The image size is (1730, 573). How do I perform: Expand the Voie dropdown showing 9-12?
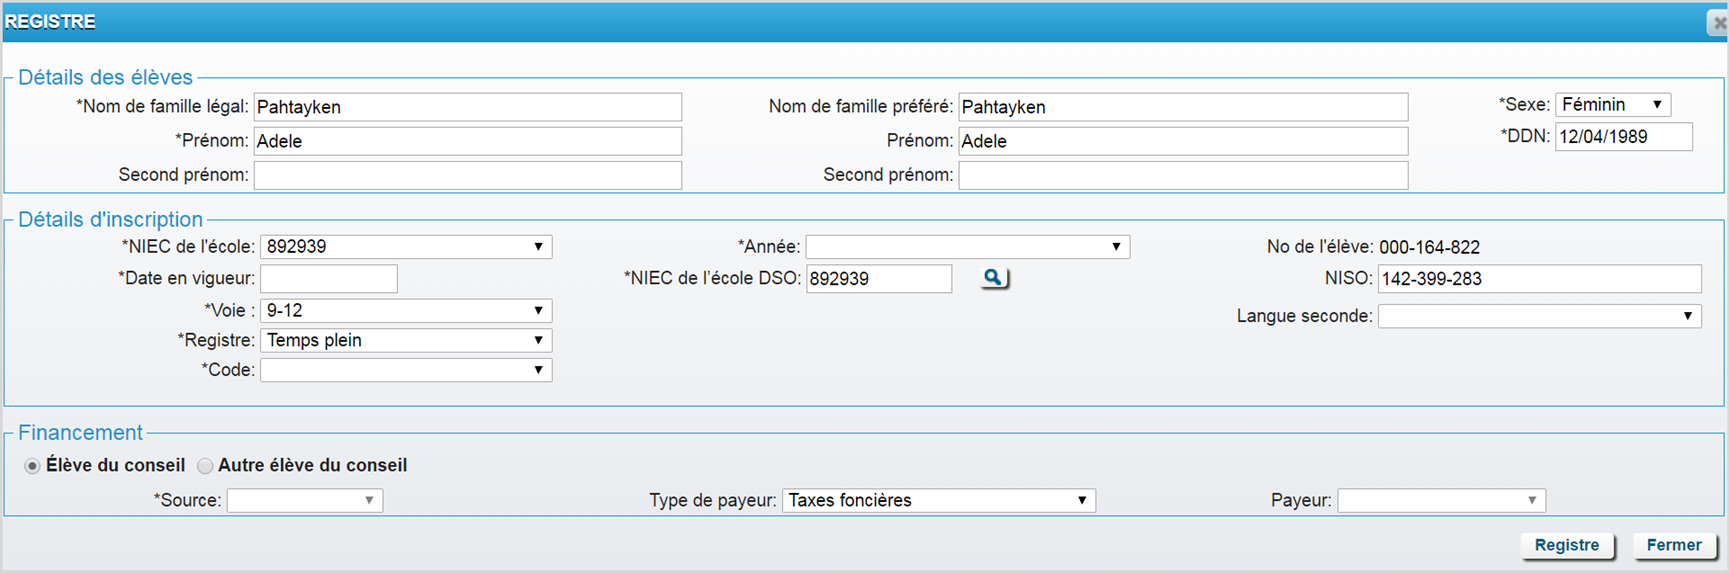[x=405, y=311]
